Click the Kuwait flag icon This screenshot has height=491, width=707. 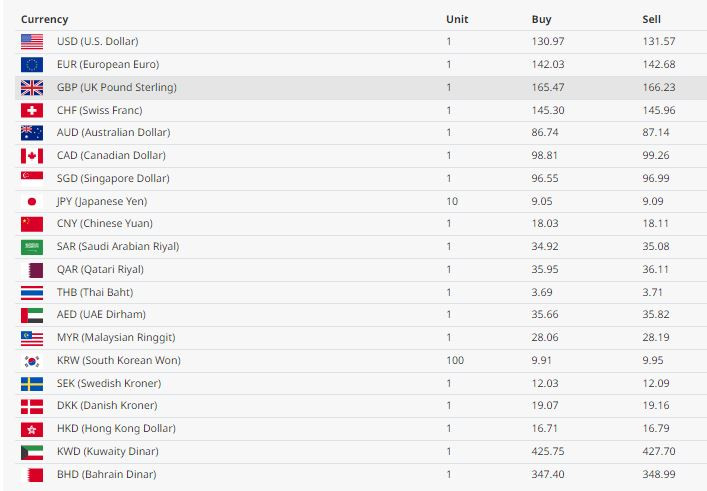coord(32,452)
